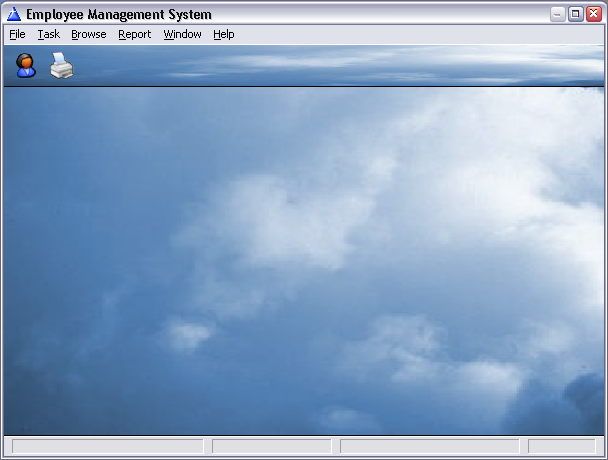Open the File menu
Screen dimensions: 608x460
[x=17, y=34]
